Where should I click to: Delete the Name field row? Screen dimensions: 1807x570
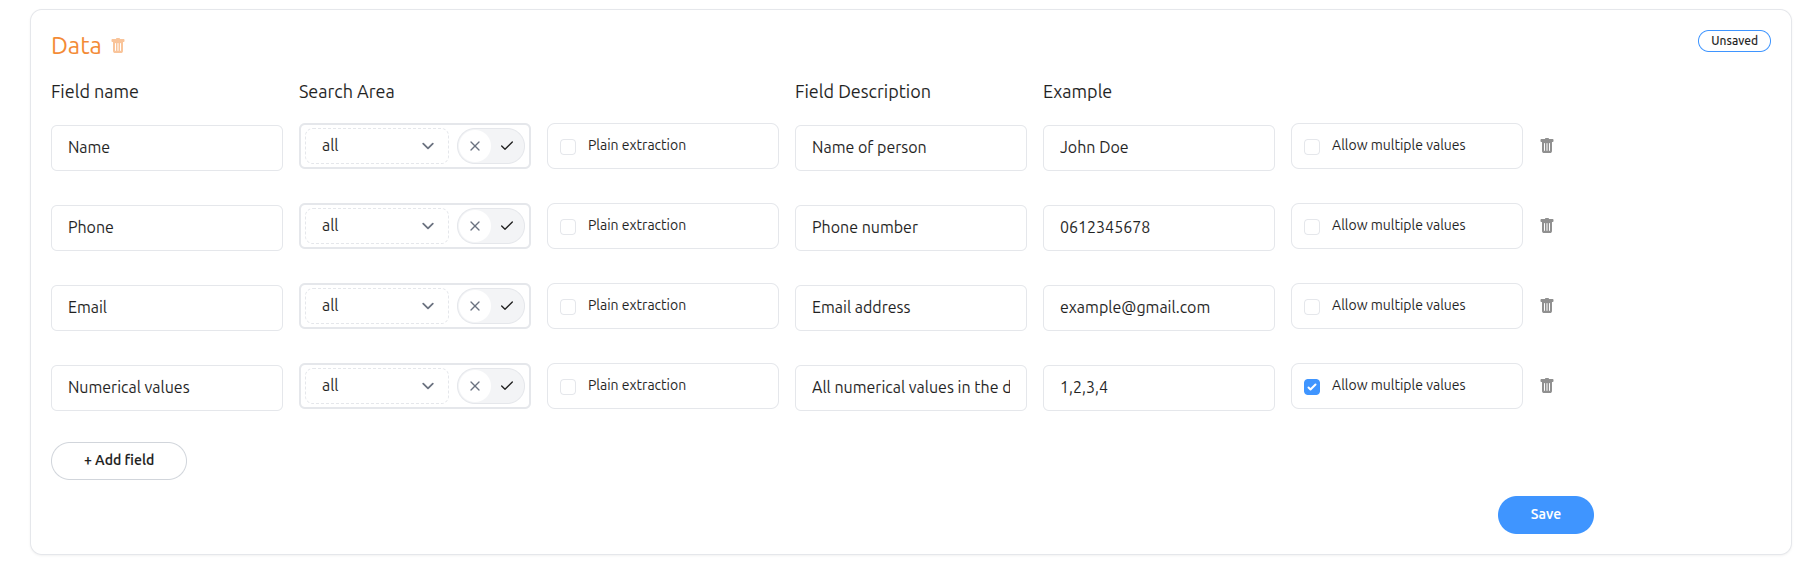pyautogui.click(x=1546, y=146)
